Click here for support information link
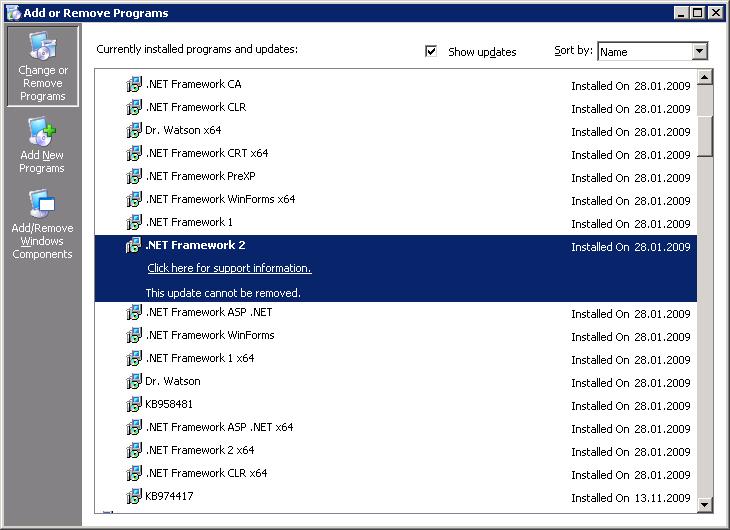The width and height of the screenshot is (730, 530). (x=229, y=268)
